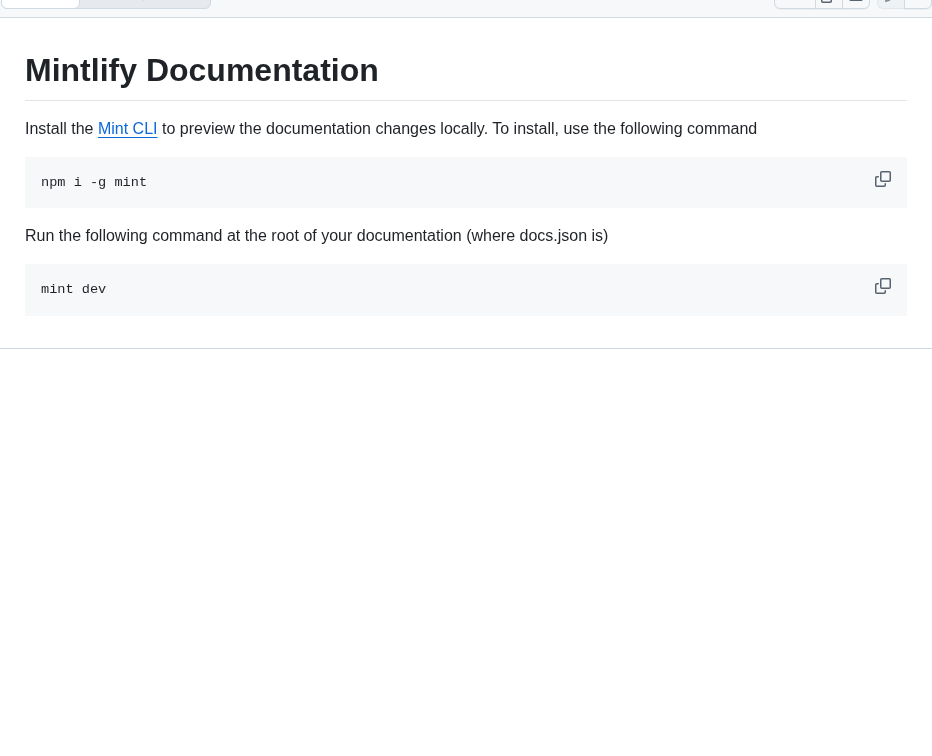Open the Mint CLI link
Screen dimensions: 932x756
(127, 128)
